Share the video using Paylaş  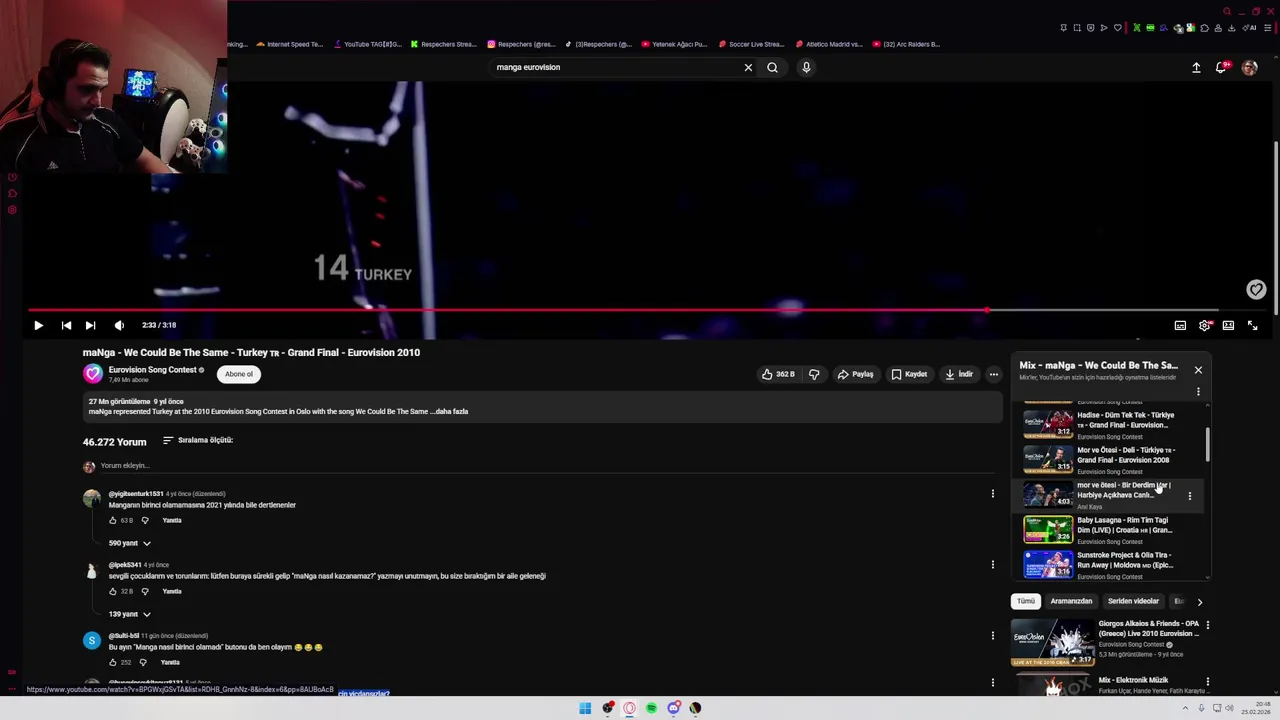coord(856,374)
